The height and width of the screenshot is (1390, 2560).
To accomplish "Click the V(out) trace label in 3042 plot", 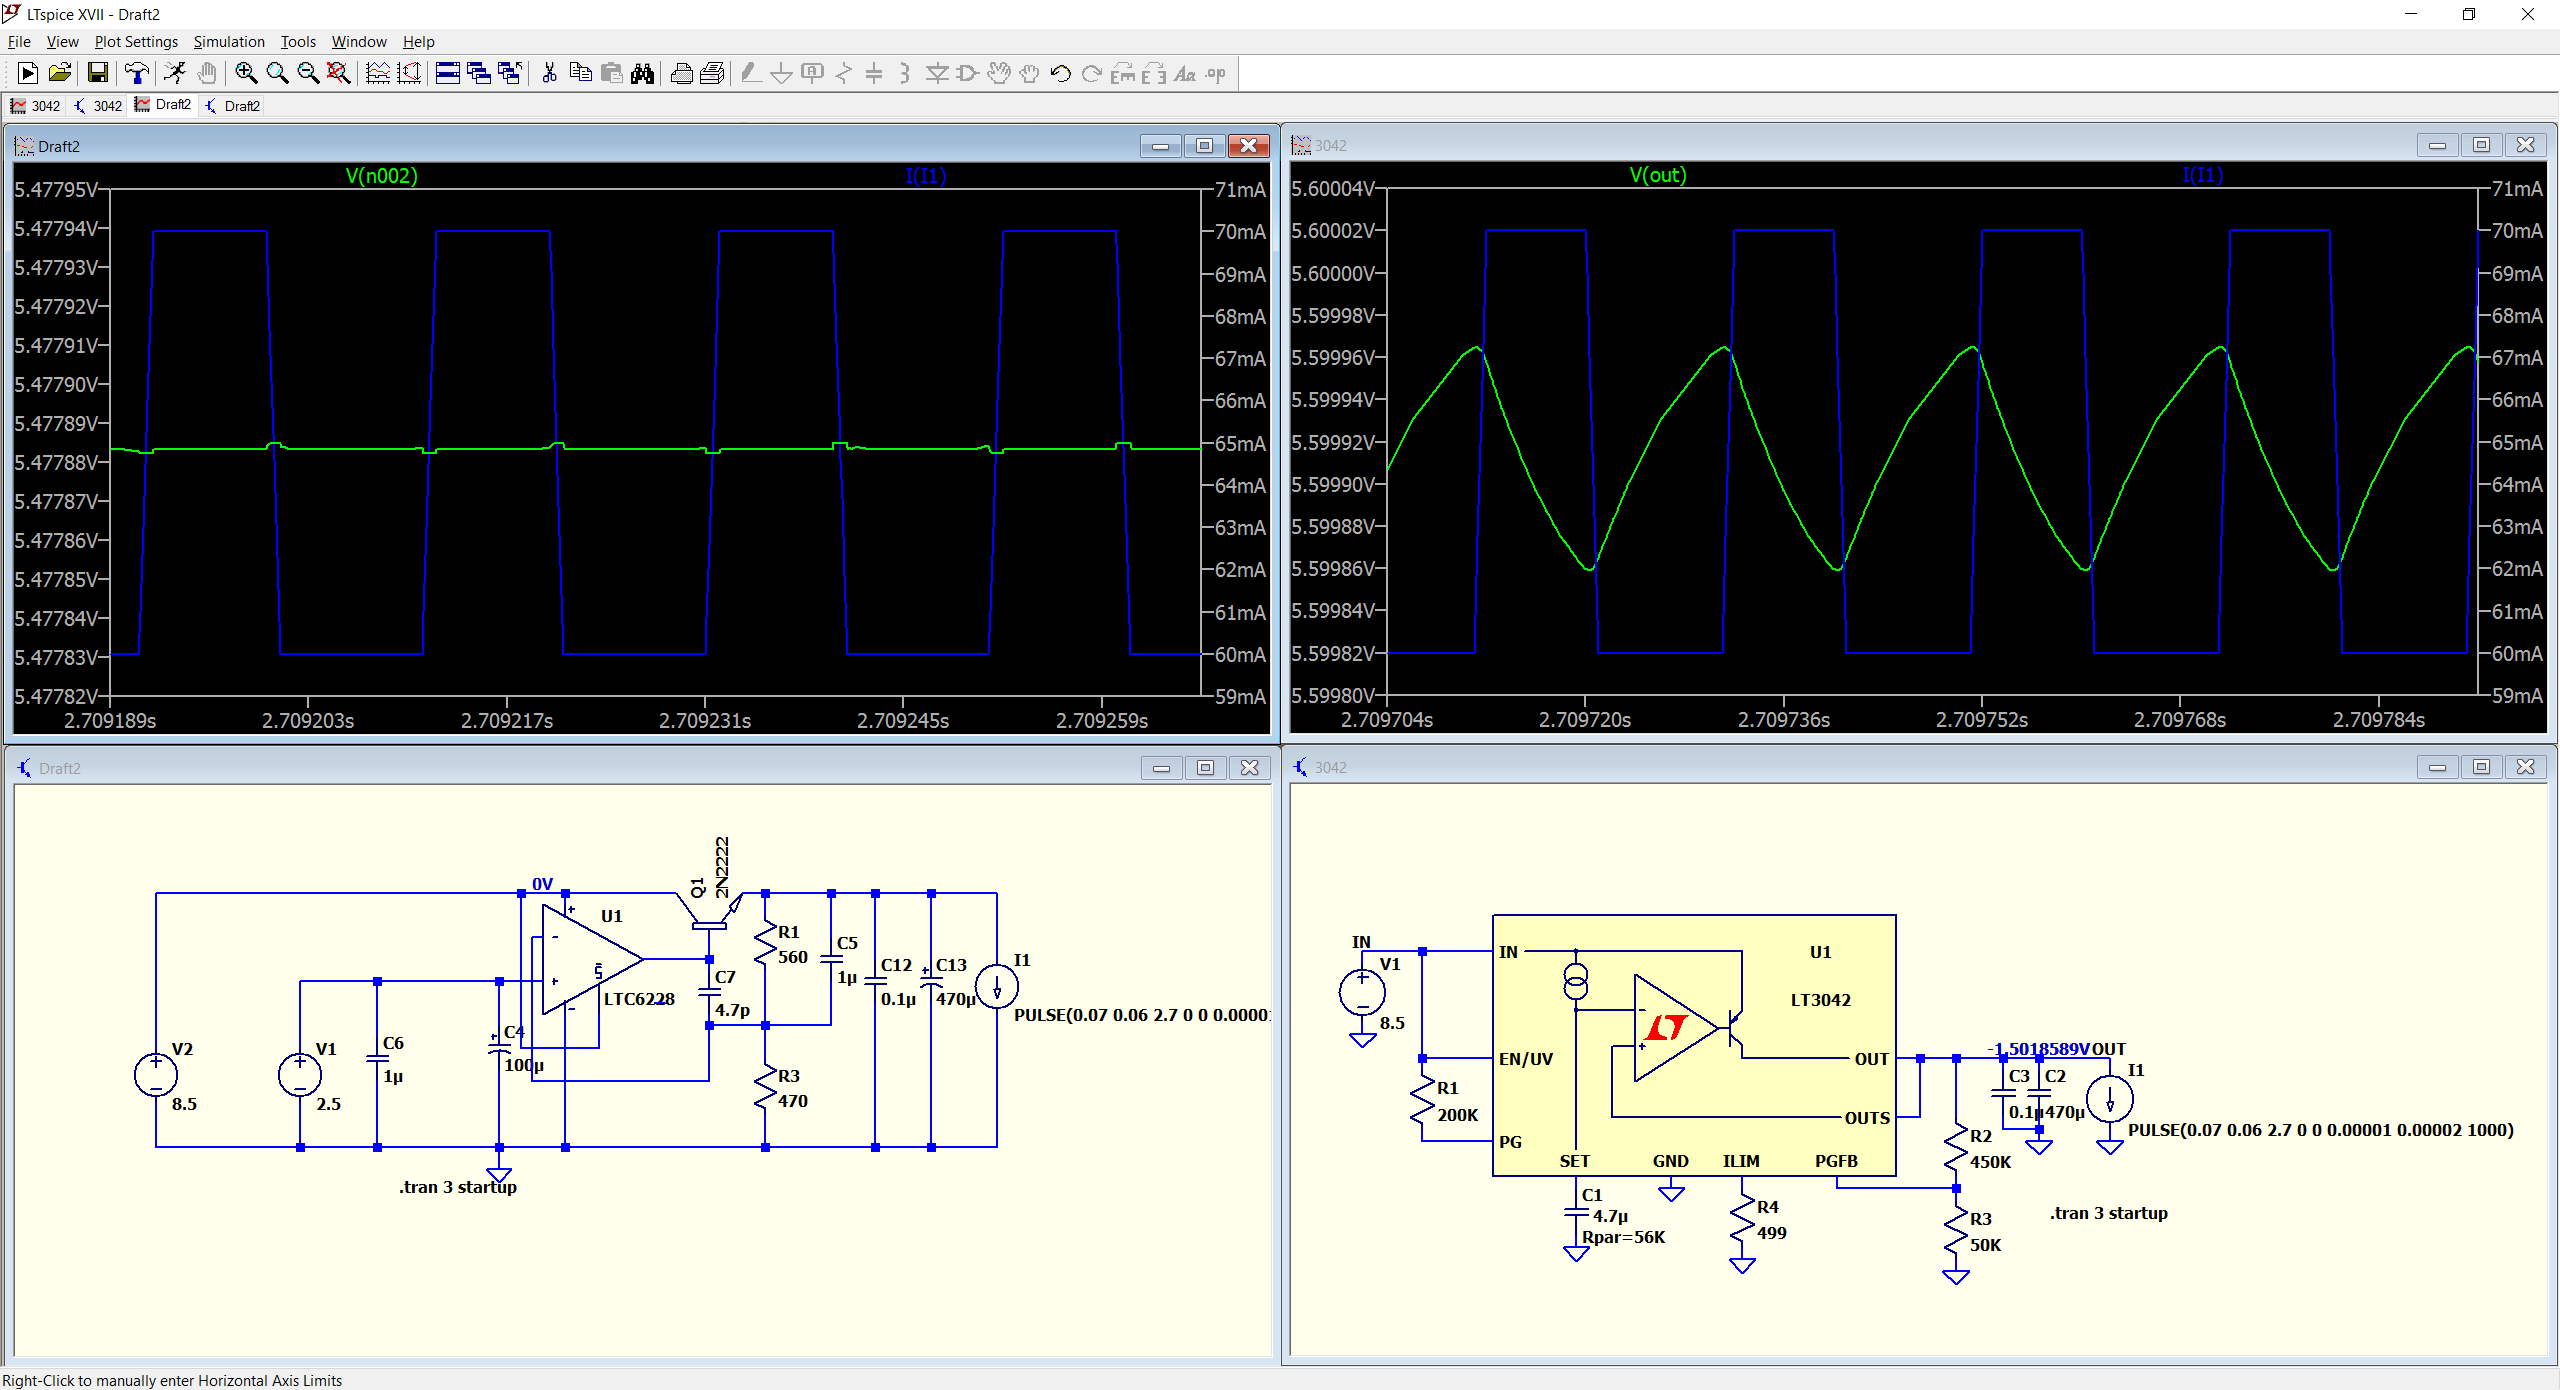I will coord(1658,175).
